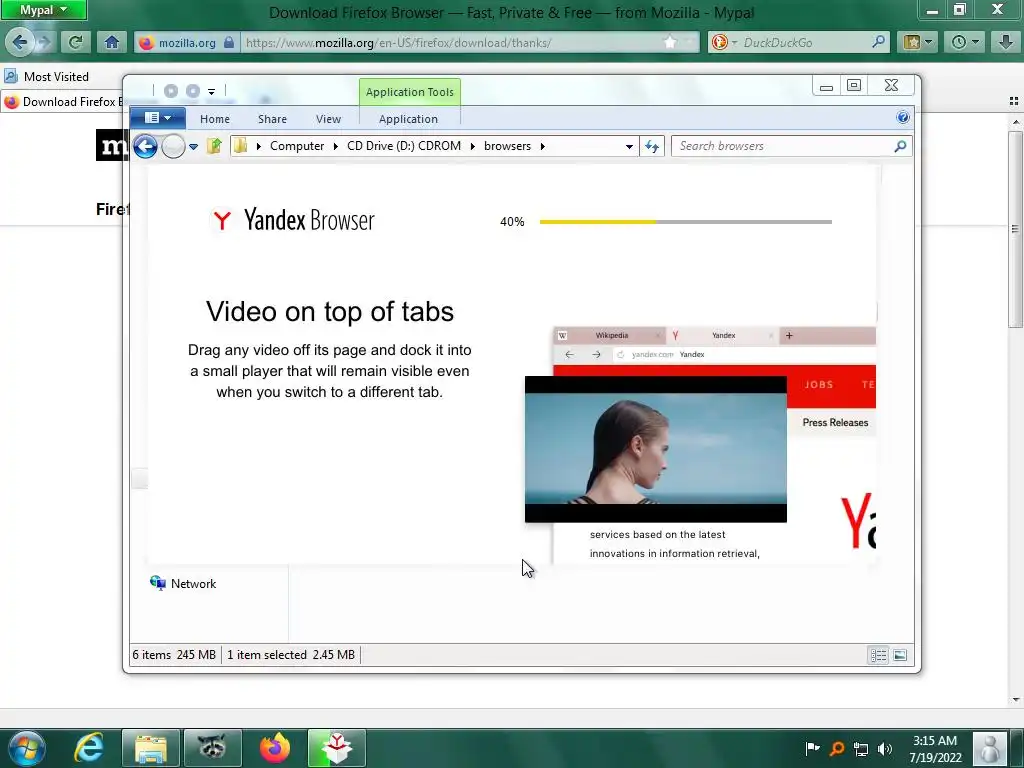Image resolution: width=1024 pixels, height=768 pixels.
Task: Expand the arrow after Computer breadcrumb
Action: click(x=336, y=146)
